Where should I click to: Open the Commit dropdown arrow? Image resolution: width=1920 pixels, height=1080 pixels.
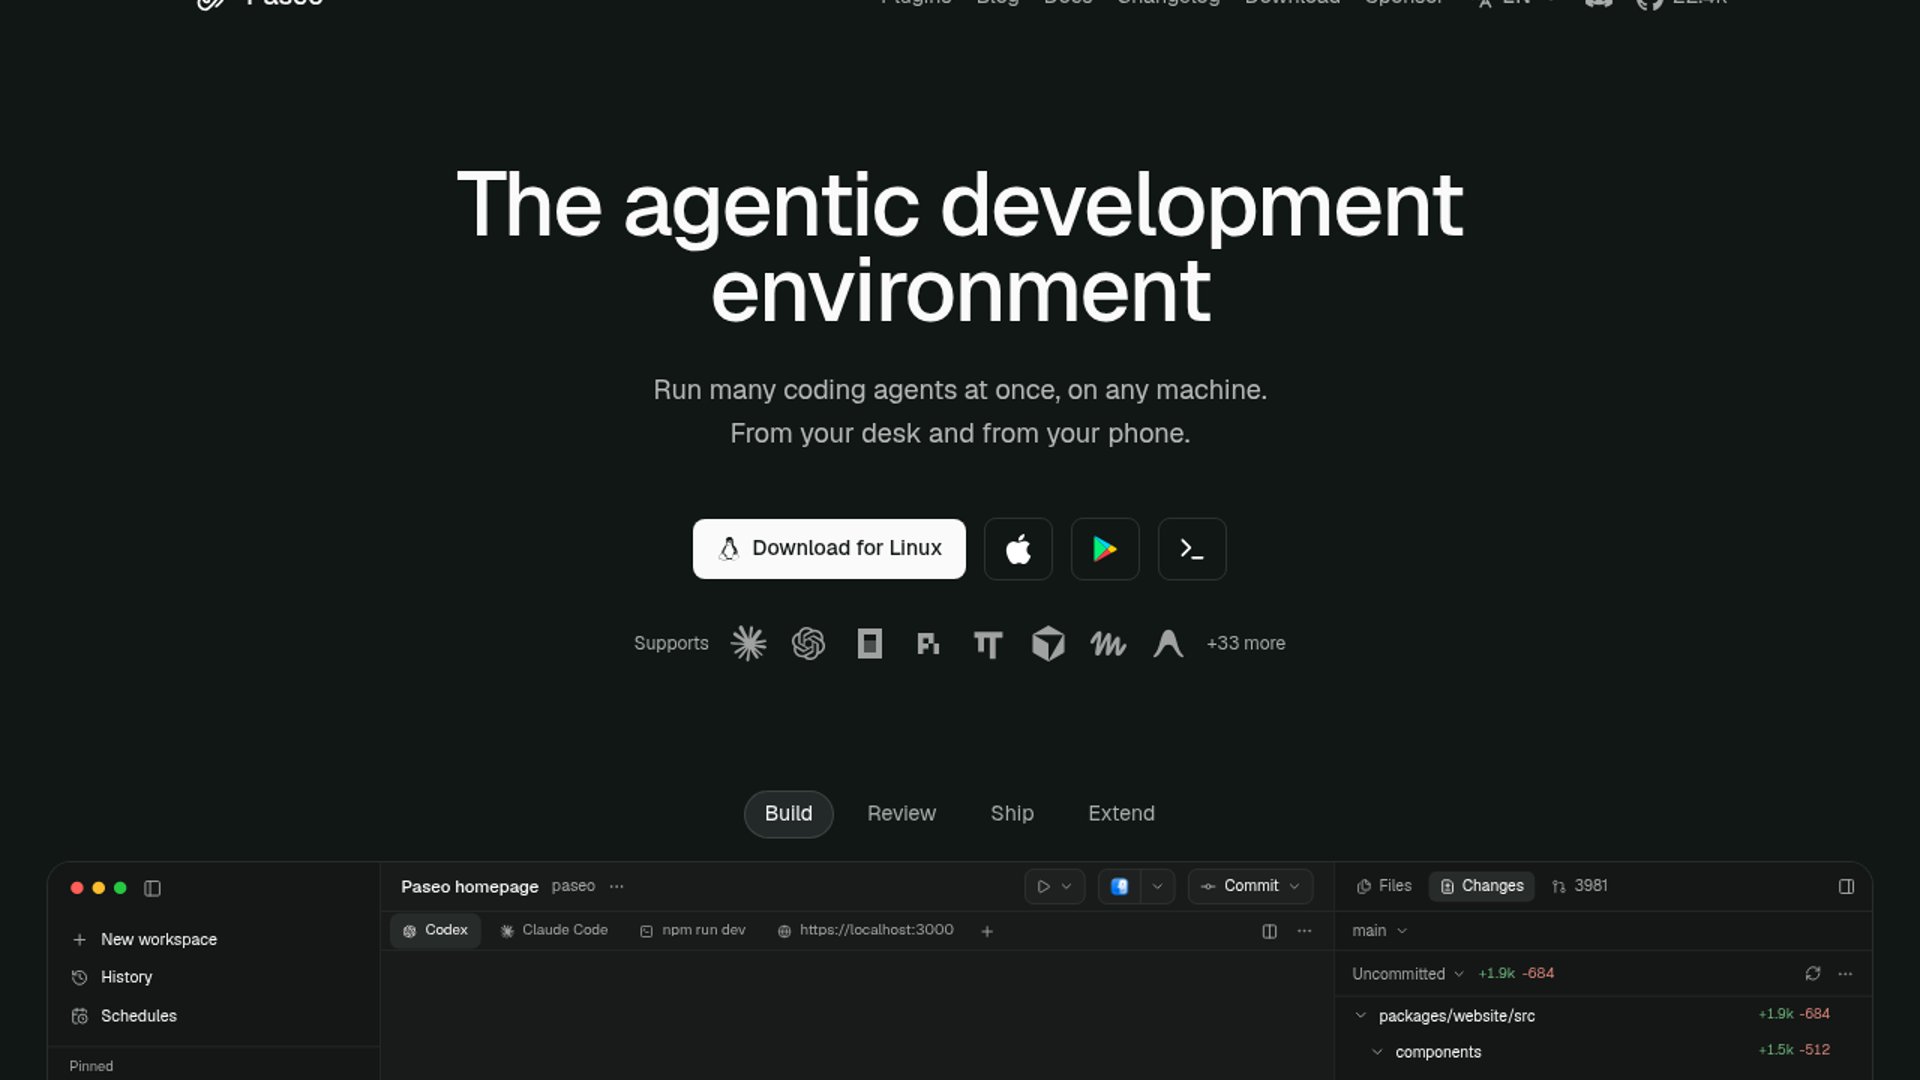(x=1295, y=887)
